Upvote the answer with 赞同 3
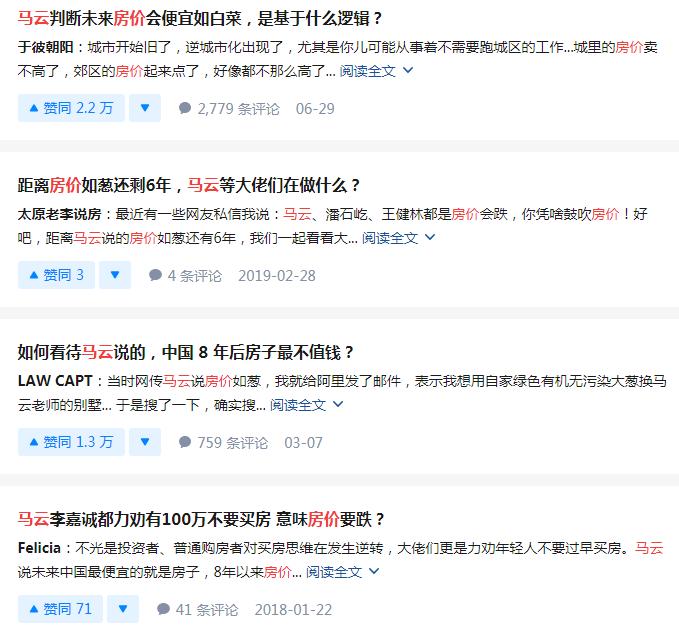Image resolution: width=679 pixels, height=630 pixels. [x=56, y=275]
